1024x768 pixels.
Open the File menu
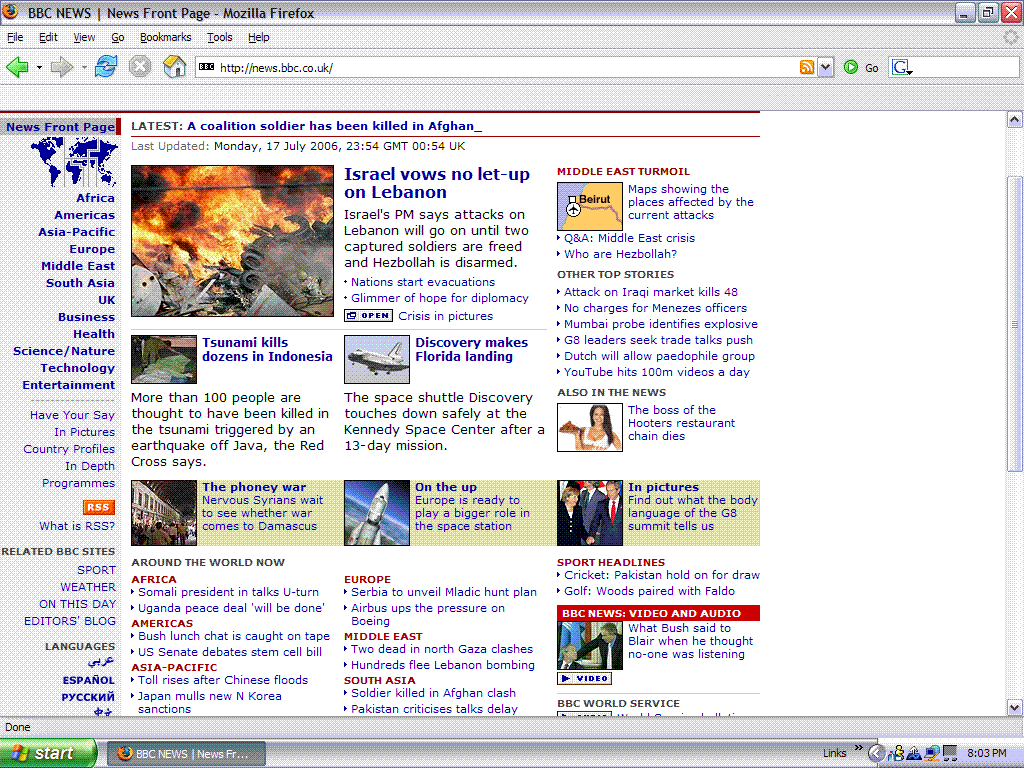[x=15, y=37]
